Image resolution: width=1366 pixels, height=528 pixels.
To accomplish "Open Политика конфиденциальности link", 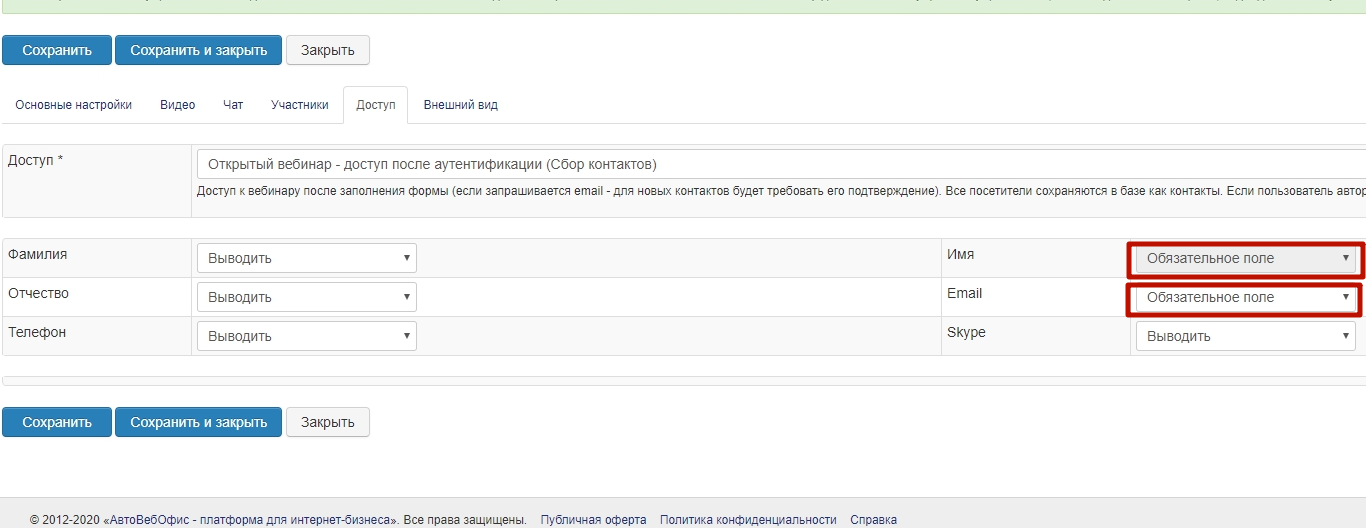I will 748,520.
